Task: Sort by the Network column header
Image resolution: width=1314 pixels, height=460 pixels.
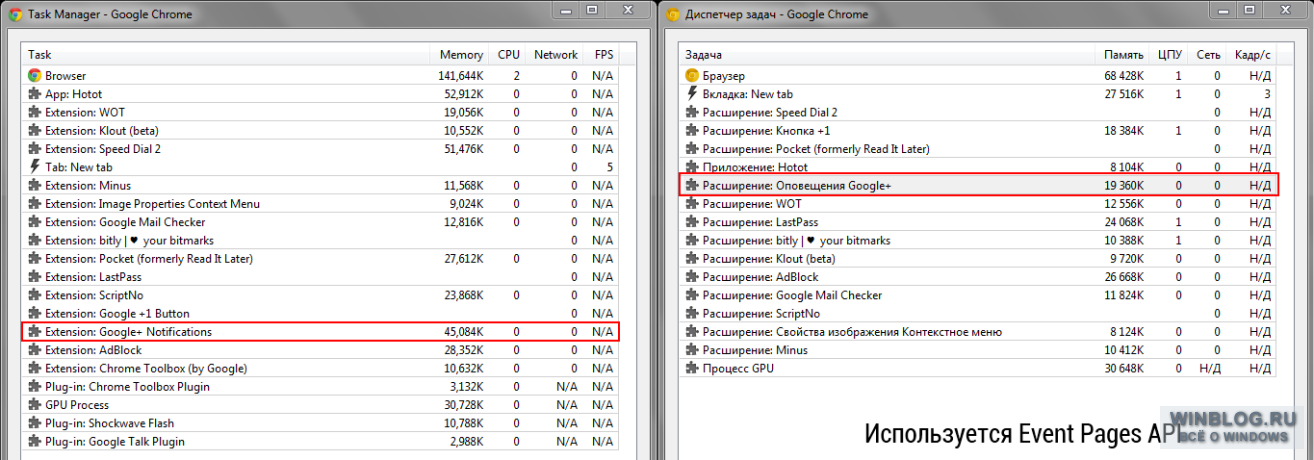Action: [555, 55]
